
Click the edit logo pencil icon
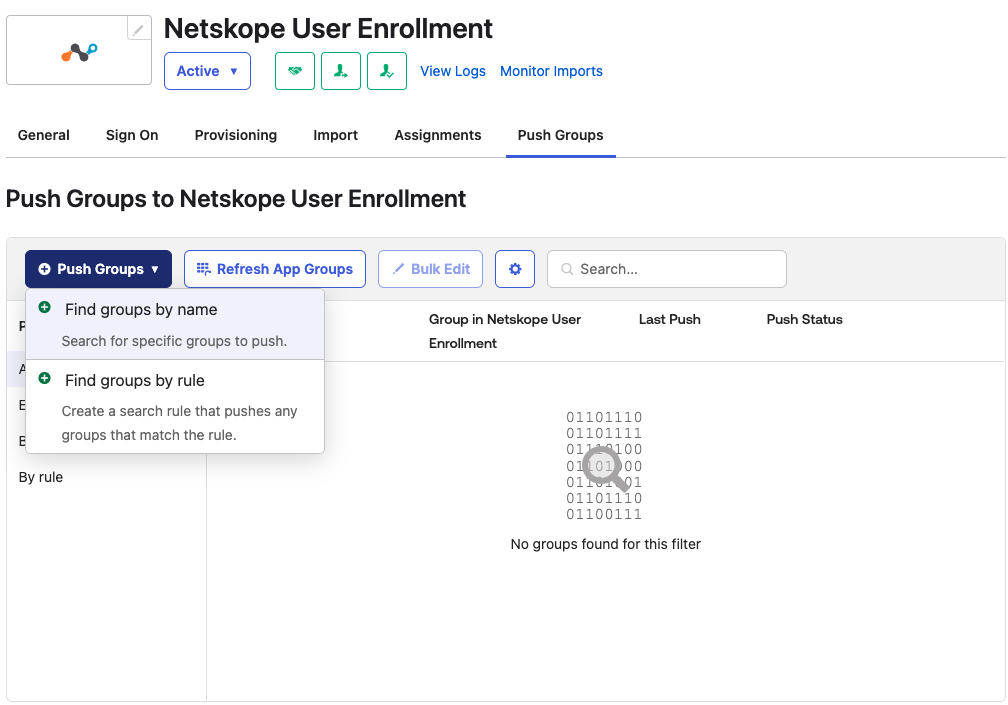(x=138, y=29)
